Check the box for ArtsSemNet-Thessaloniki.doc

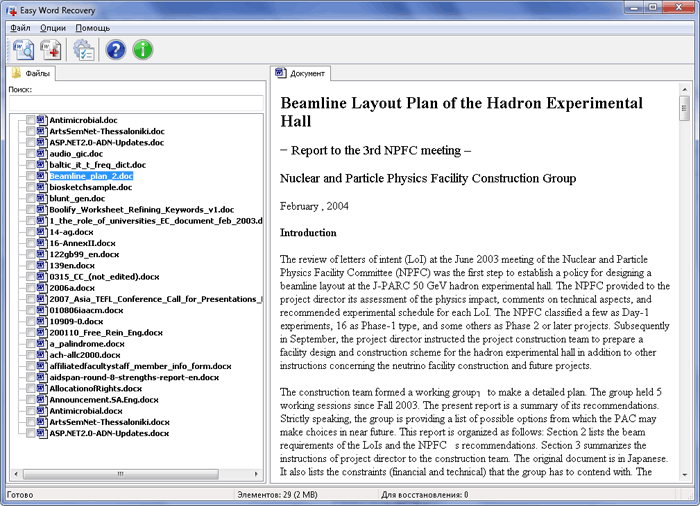[30, 131]
